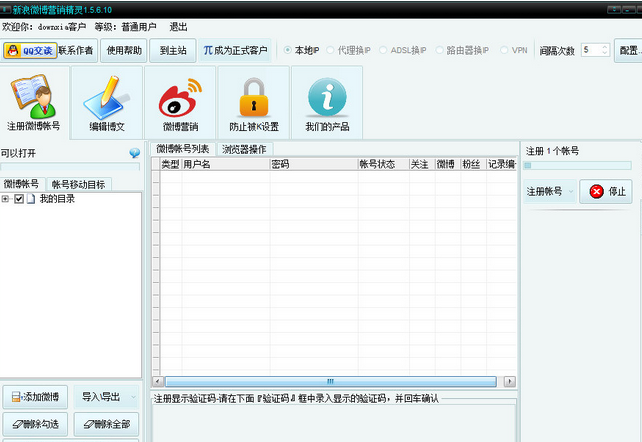Click the 退出 logout link
The height and width of the screenshot is (442, 642).
click(x=178, y=27)
